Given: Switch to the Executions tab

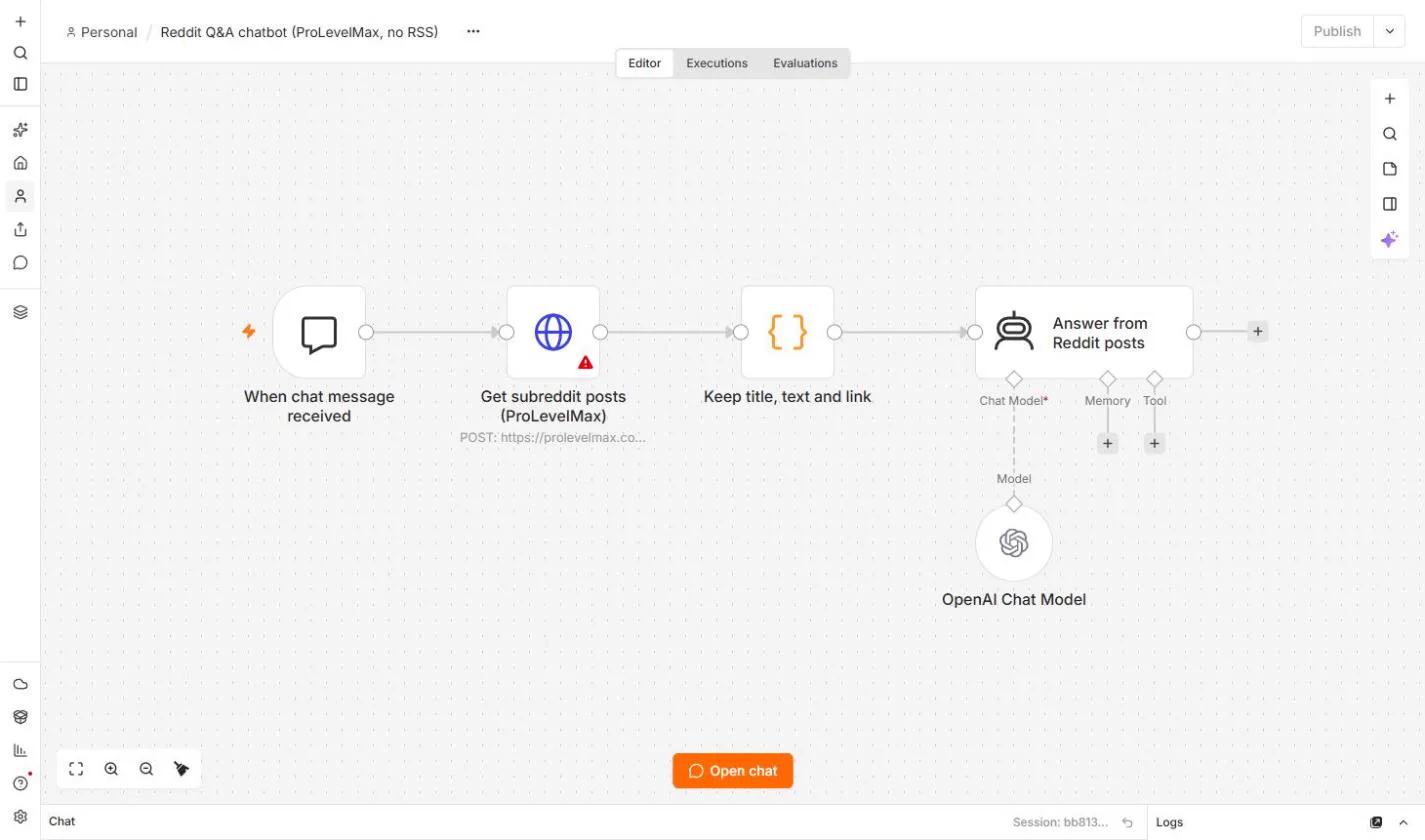Looking at the screenshot, I should pyautogui.click(x=717, y=63).
